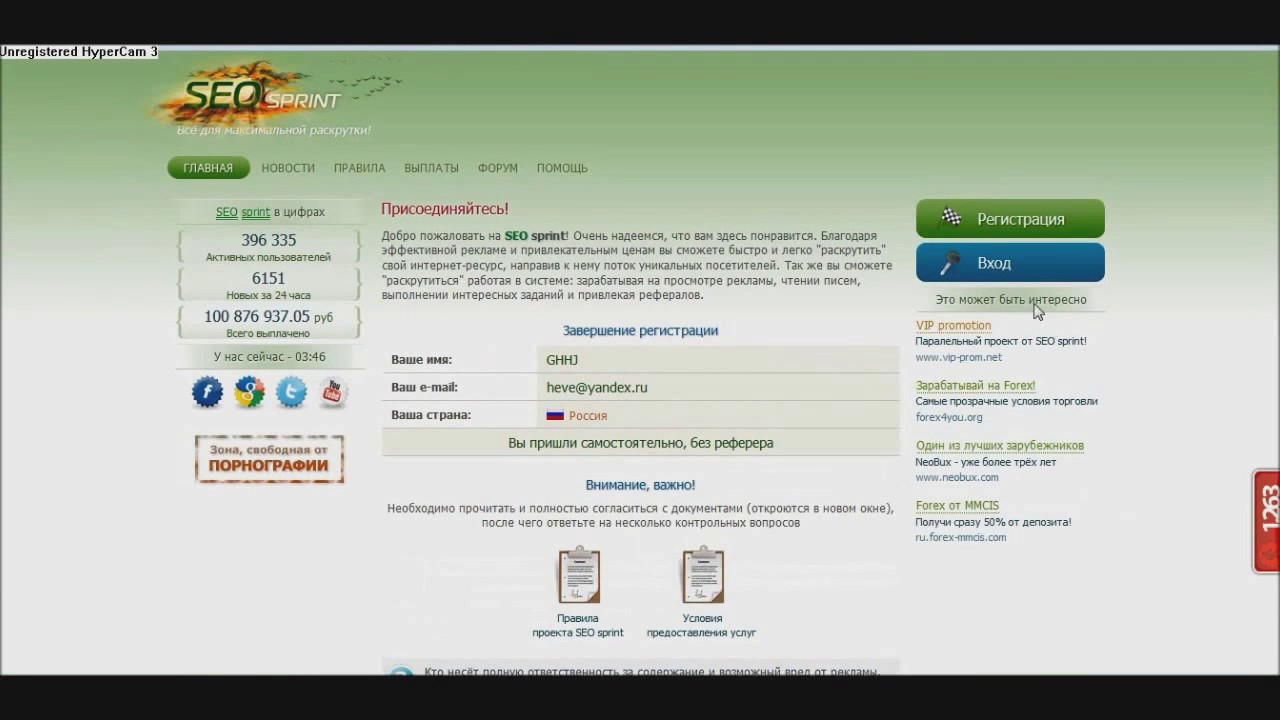Click the 100 876 937.05 руб total

268,316
